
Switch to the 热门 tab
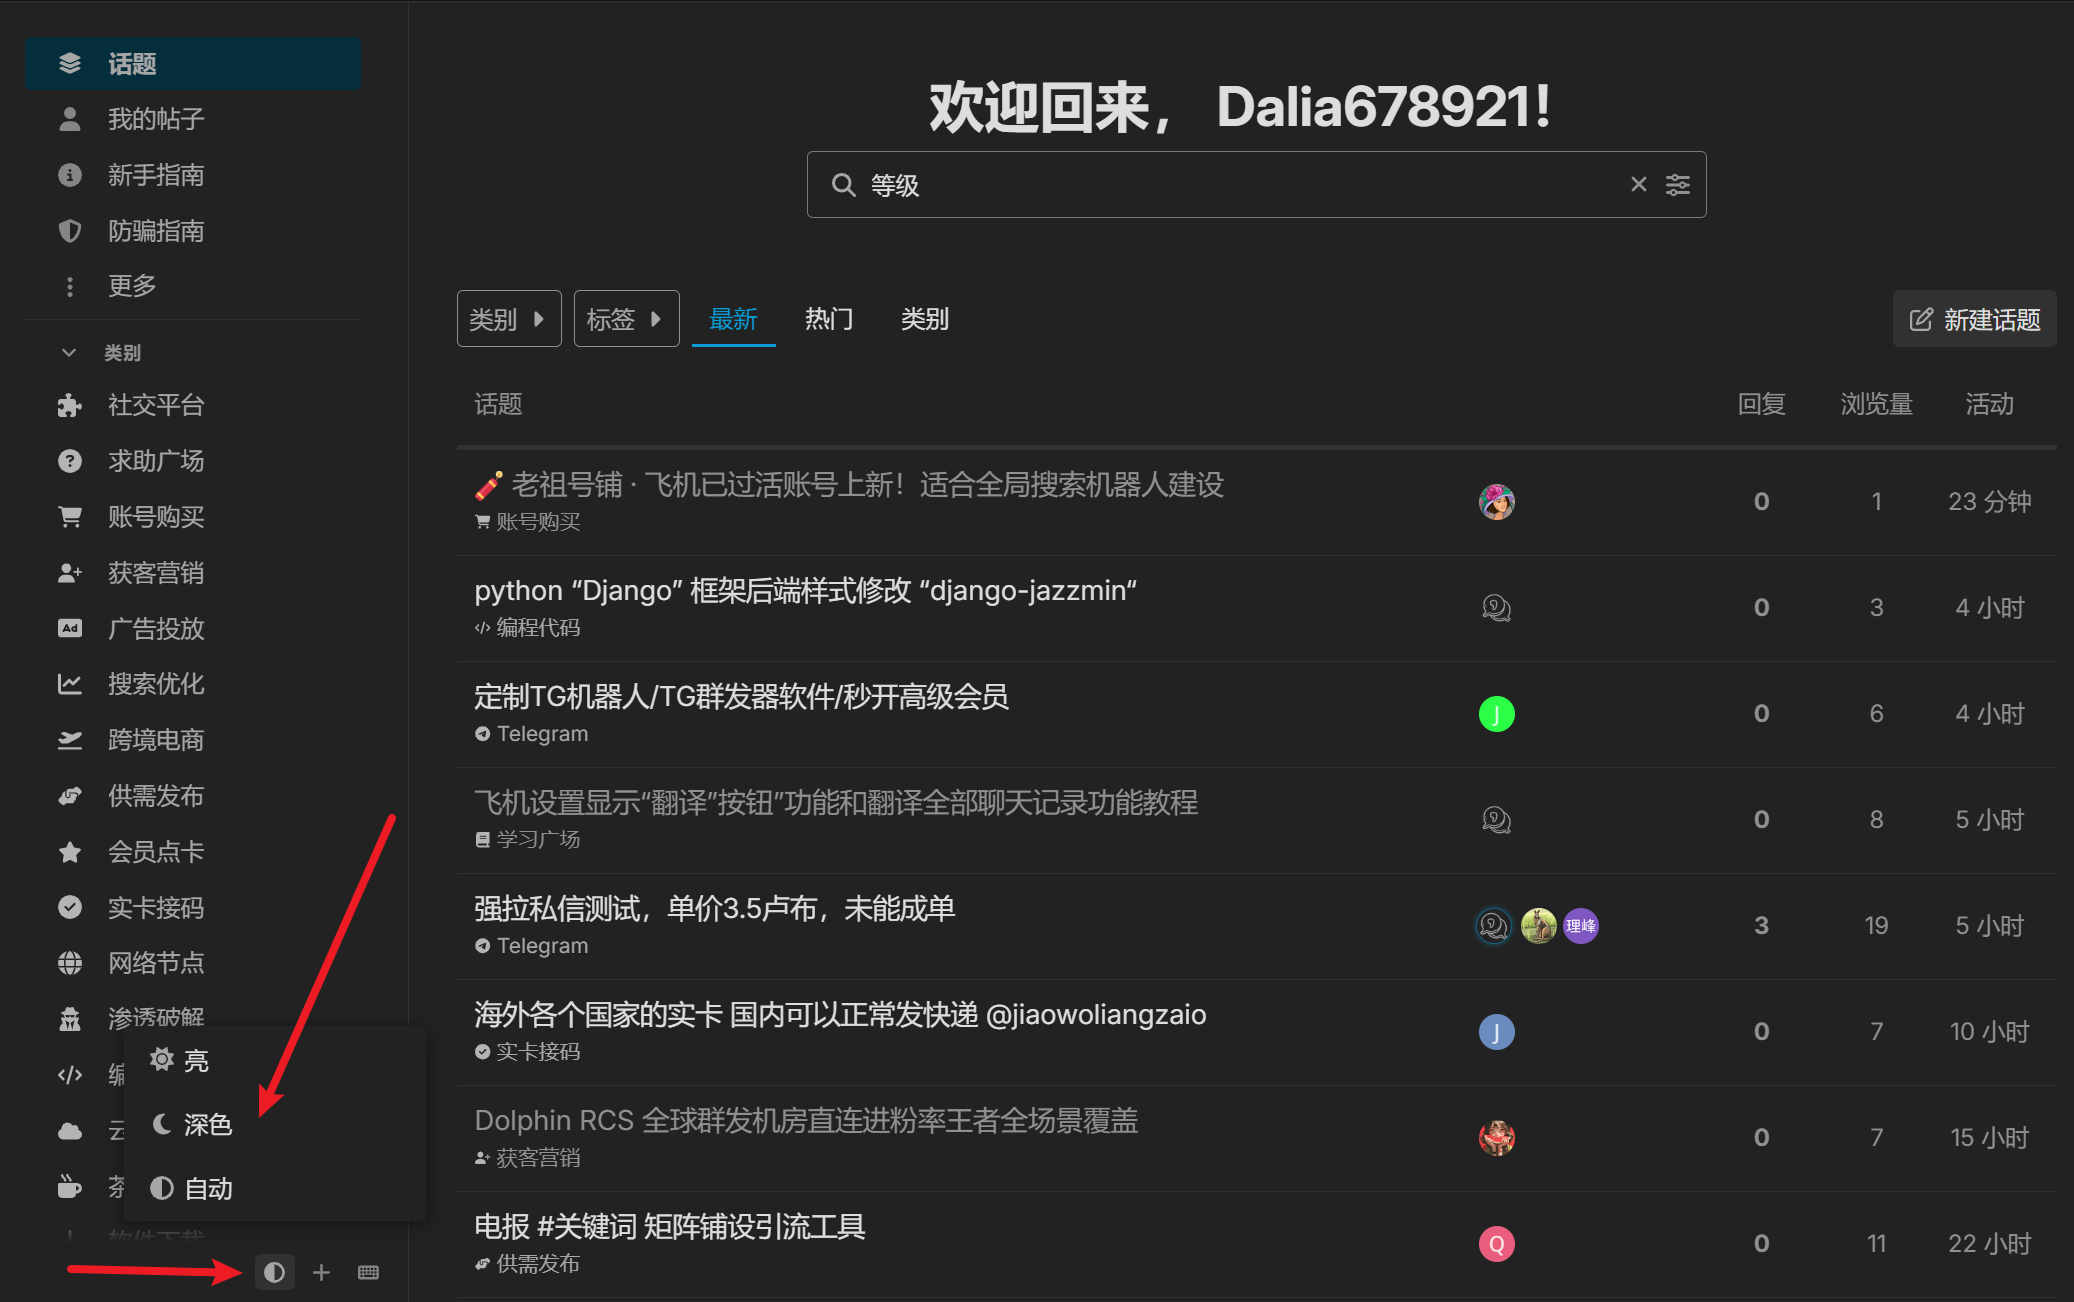(829, 319)
